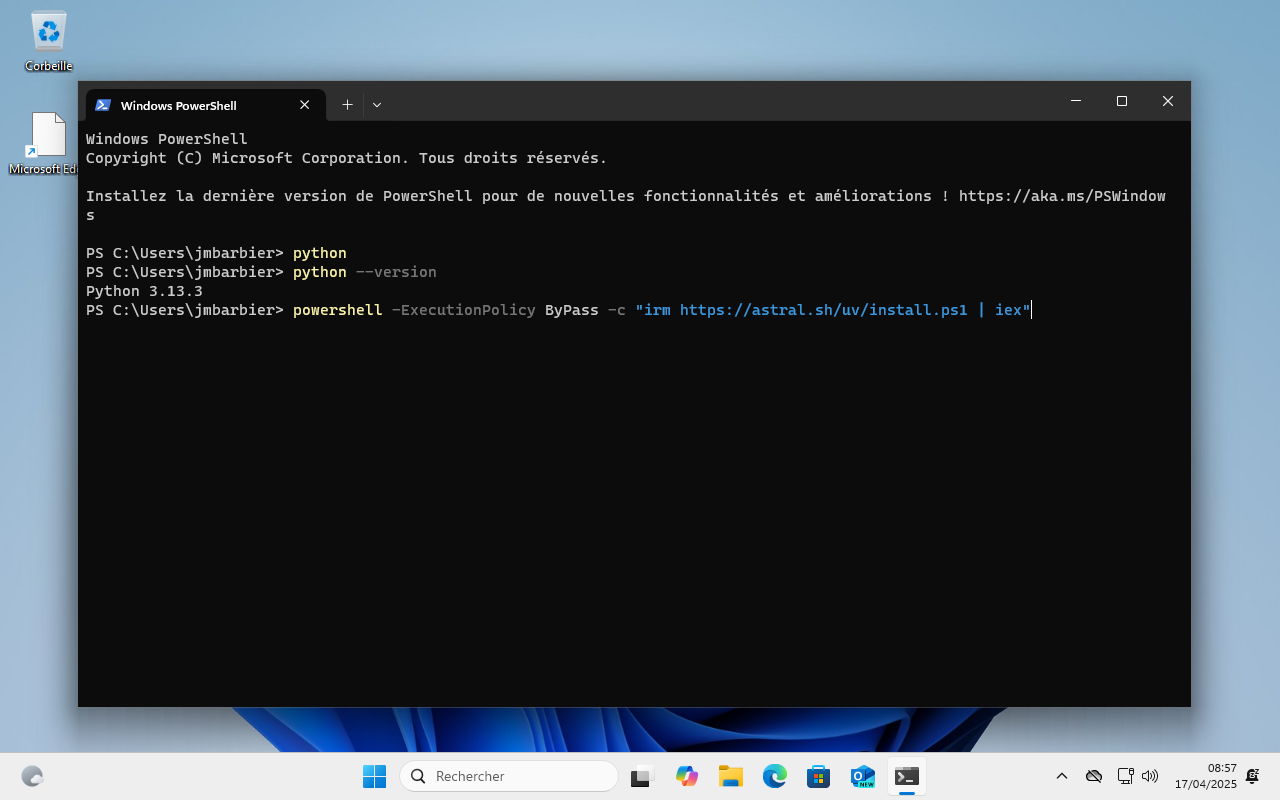
Task: Open the widgets button on the taskbar
Action: 32,776
